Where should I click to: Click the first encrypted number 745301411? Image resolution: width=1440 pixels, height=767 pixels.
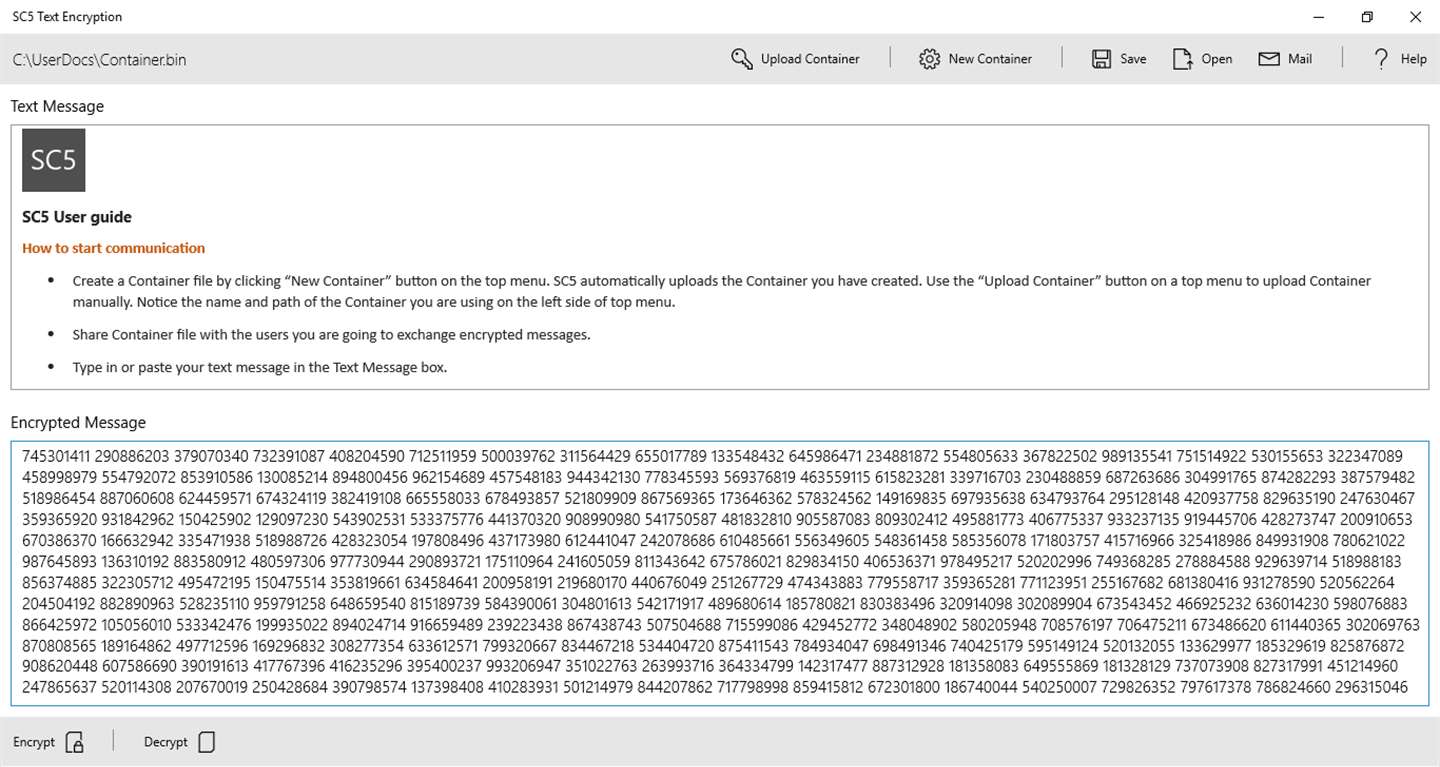coord(56,455)
